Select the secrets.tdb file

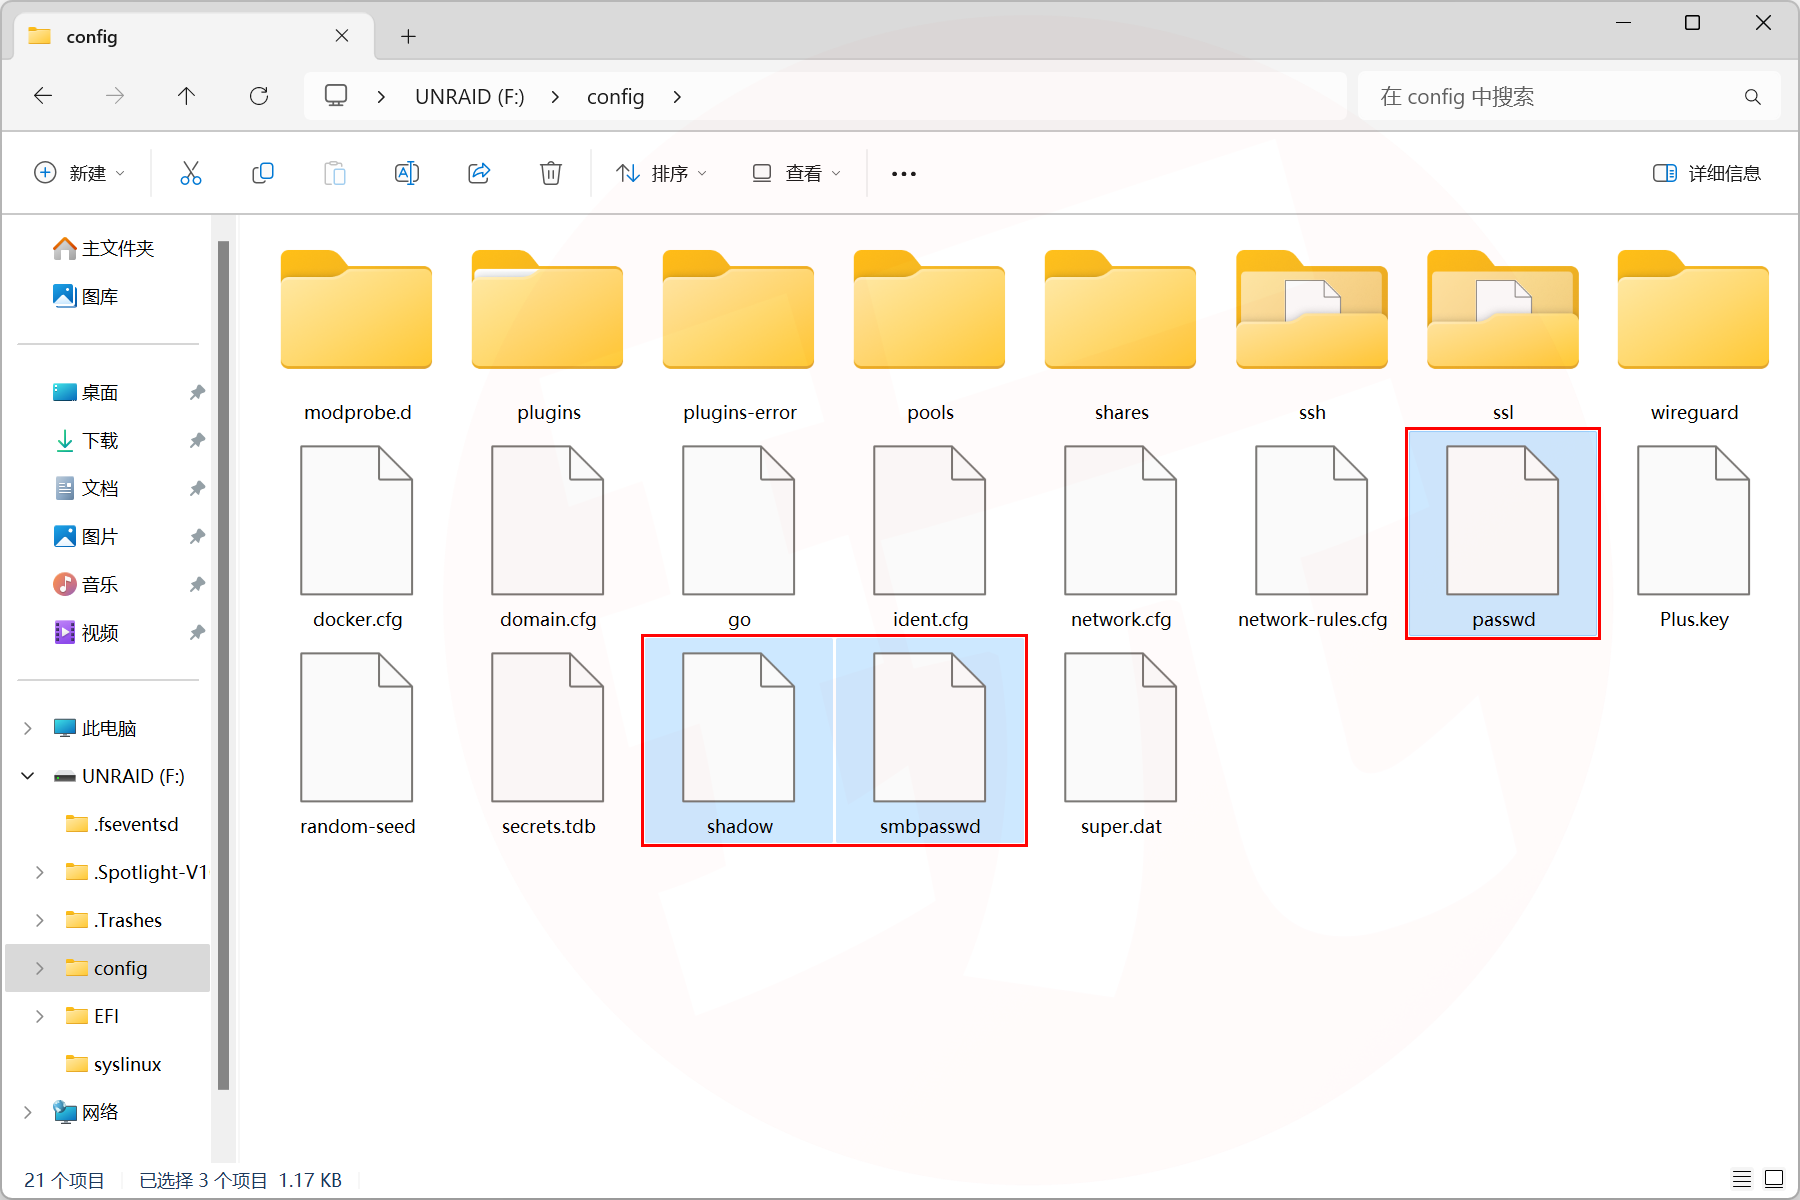(548, 744)
